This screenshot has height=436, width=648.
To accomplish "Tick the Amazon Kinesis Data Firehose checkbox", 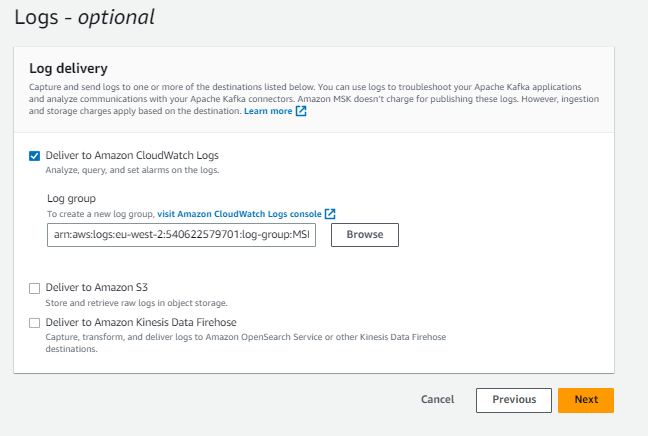I will [35, 323].
